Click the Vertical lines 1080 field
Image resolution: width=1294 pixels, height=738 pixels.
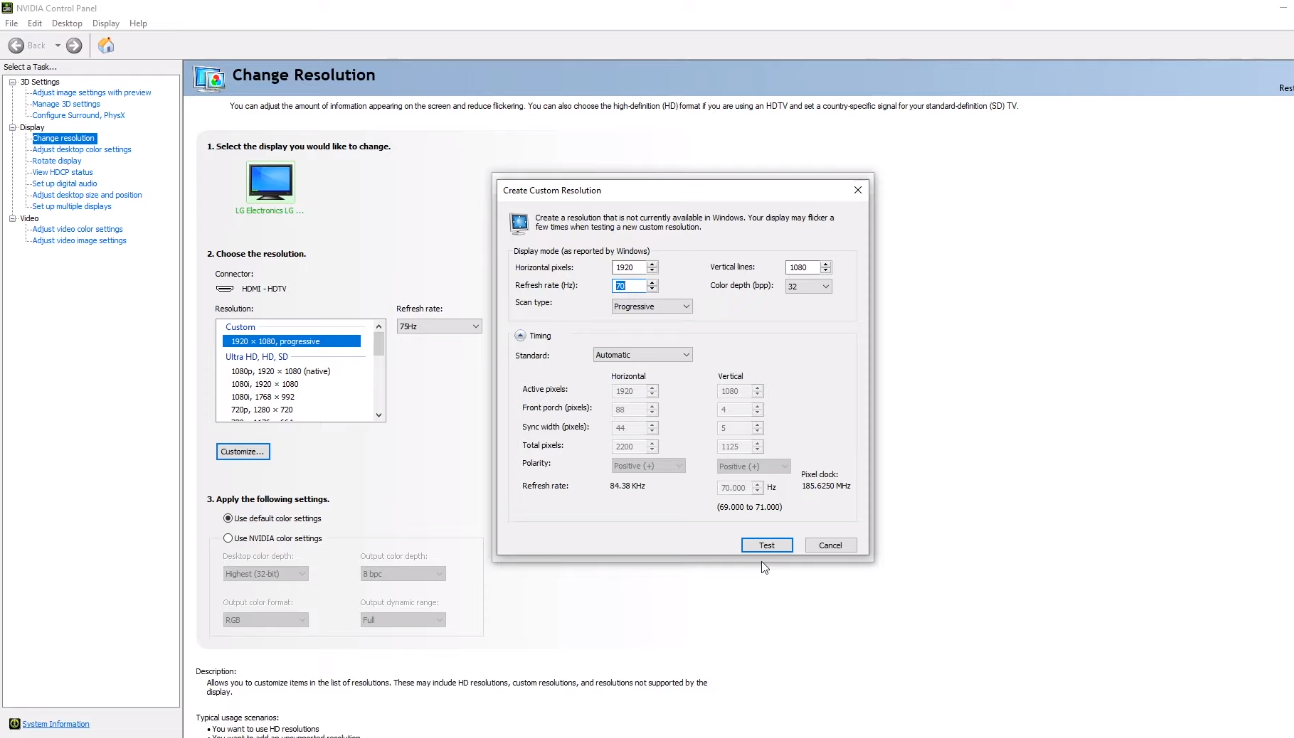803,267
